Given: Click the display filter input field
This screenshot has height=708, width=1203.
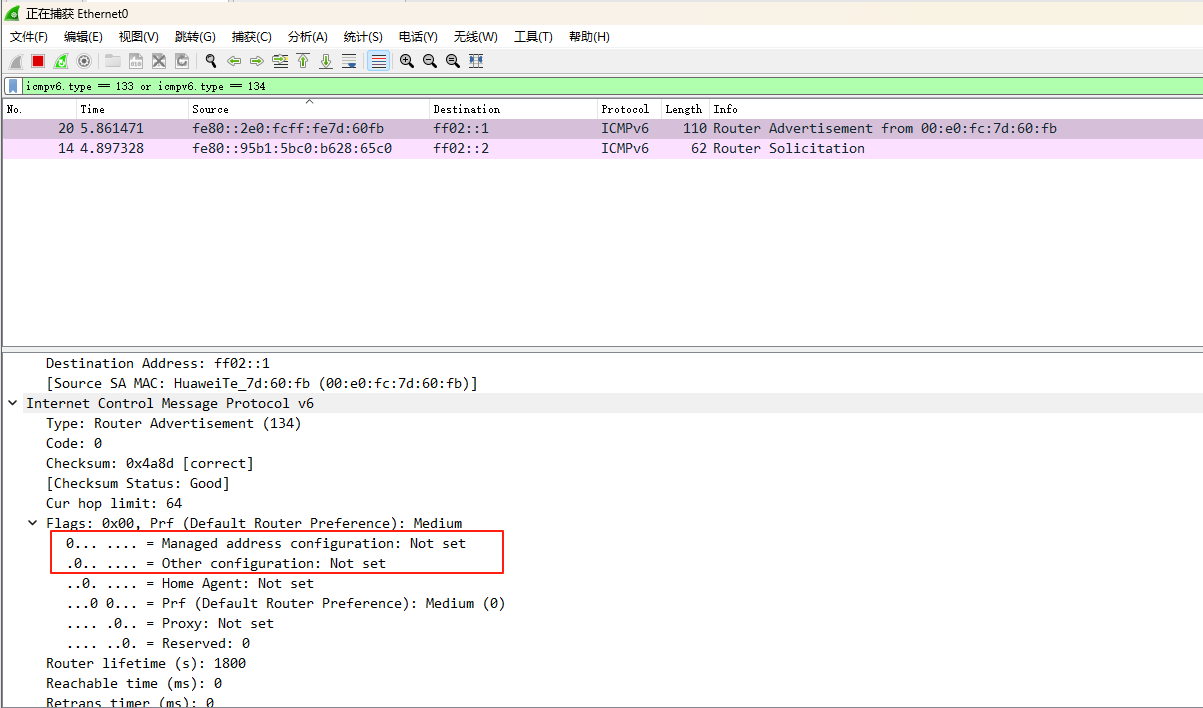Looking at the screenshot, I should point(610,86).
